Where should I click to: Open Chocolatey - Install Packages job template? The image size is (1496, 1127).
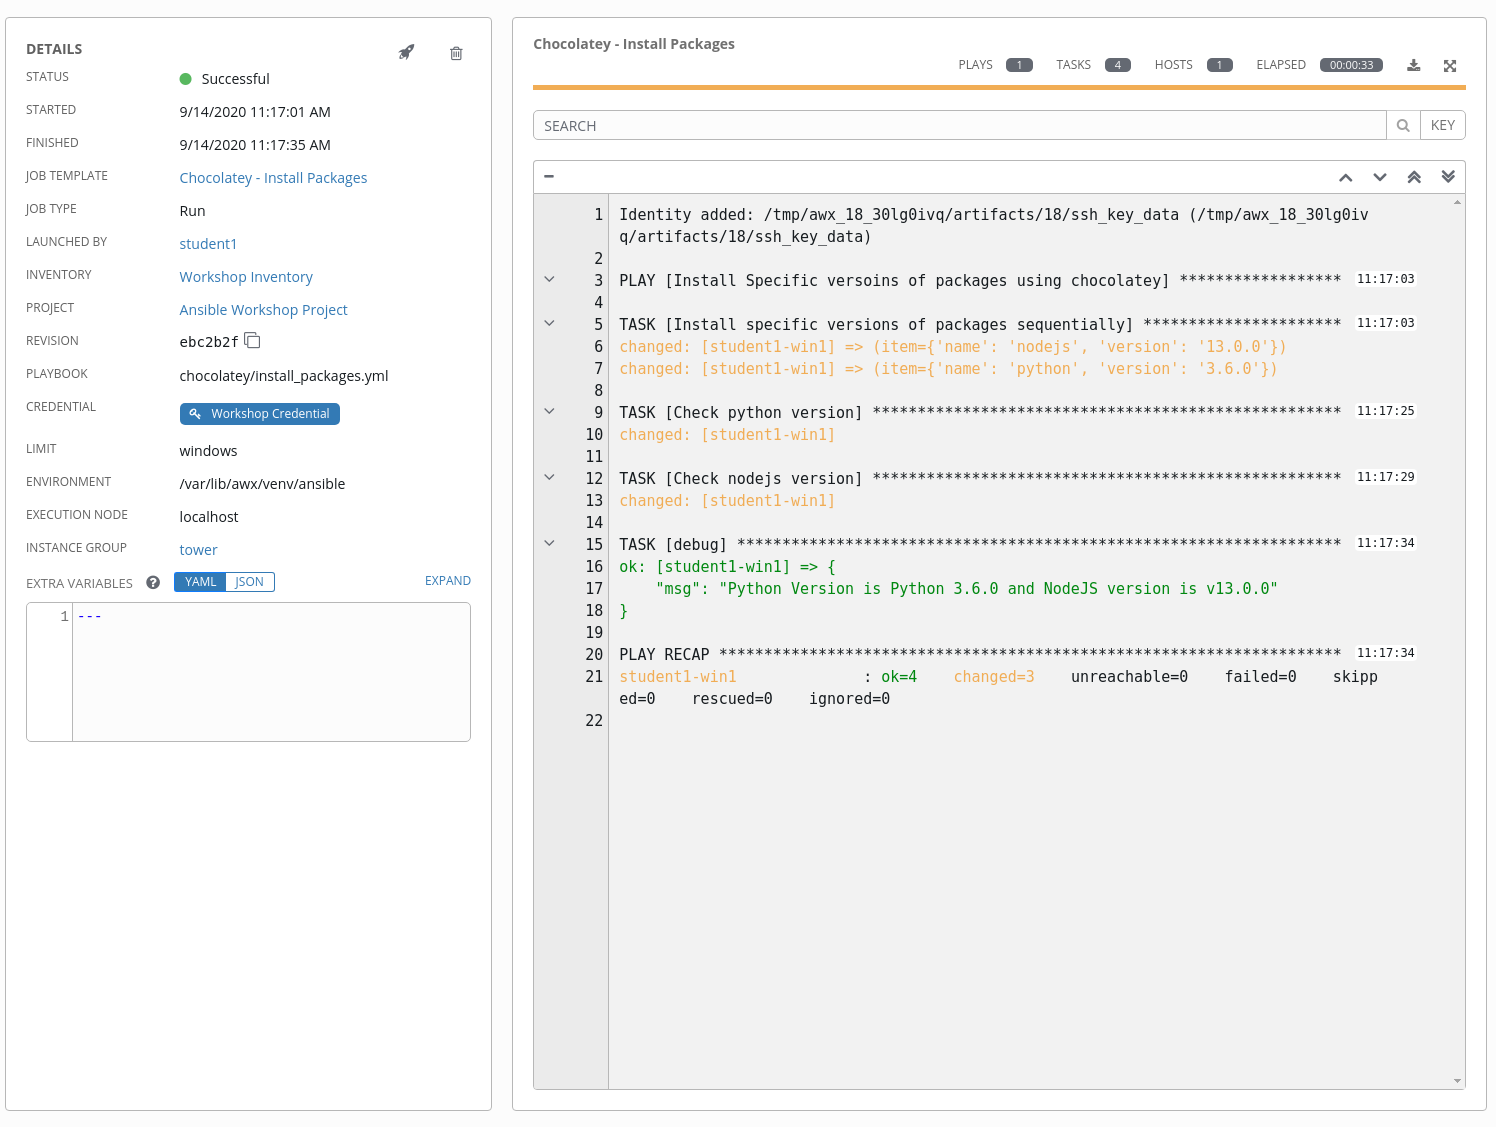273,178
